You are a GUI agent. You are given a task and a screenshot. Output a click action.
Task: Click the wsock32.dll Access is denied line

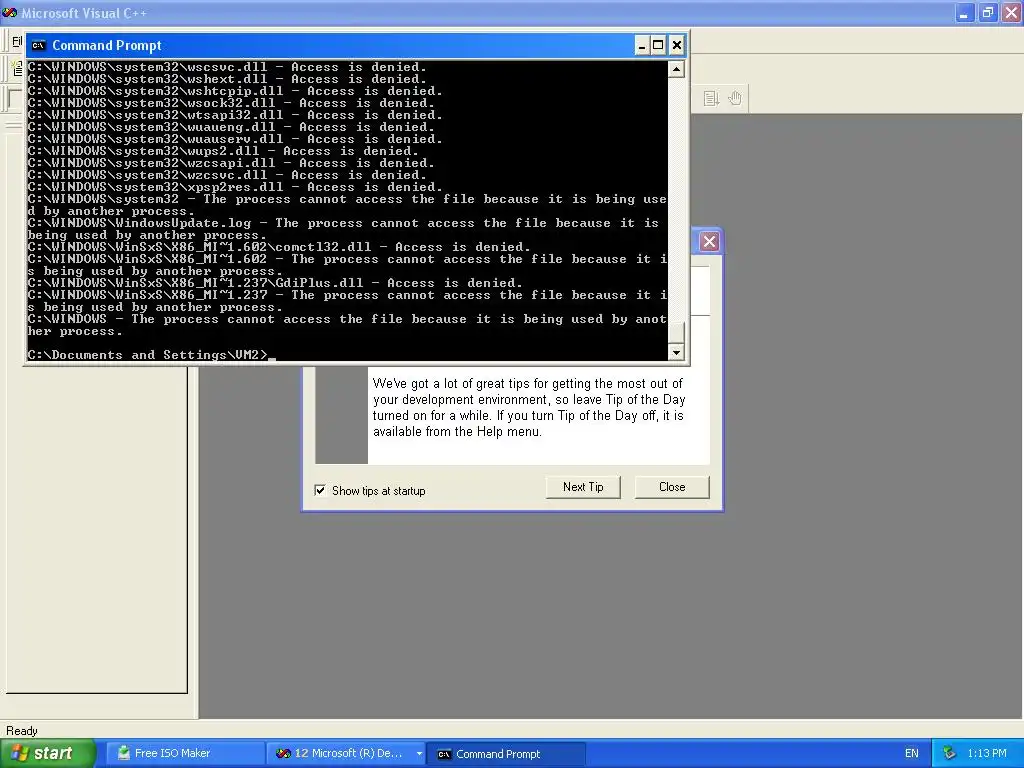(231, 103)
